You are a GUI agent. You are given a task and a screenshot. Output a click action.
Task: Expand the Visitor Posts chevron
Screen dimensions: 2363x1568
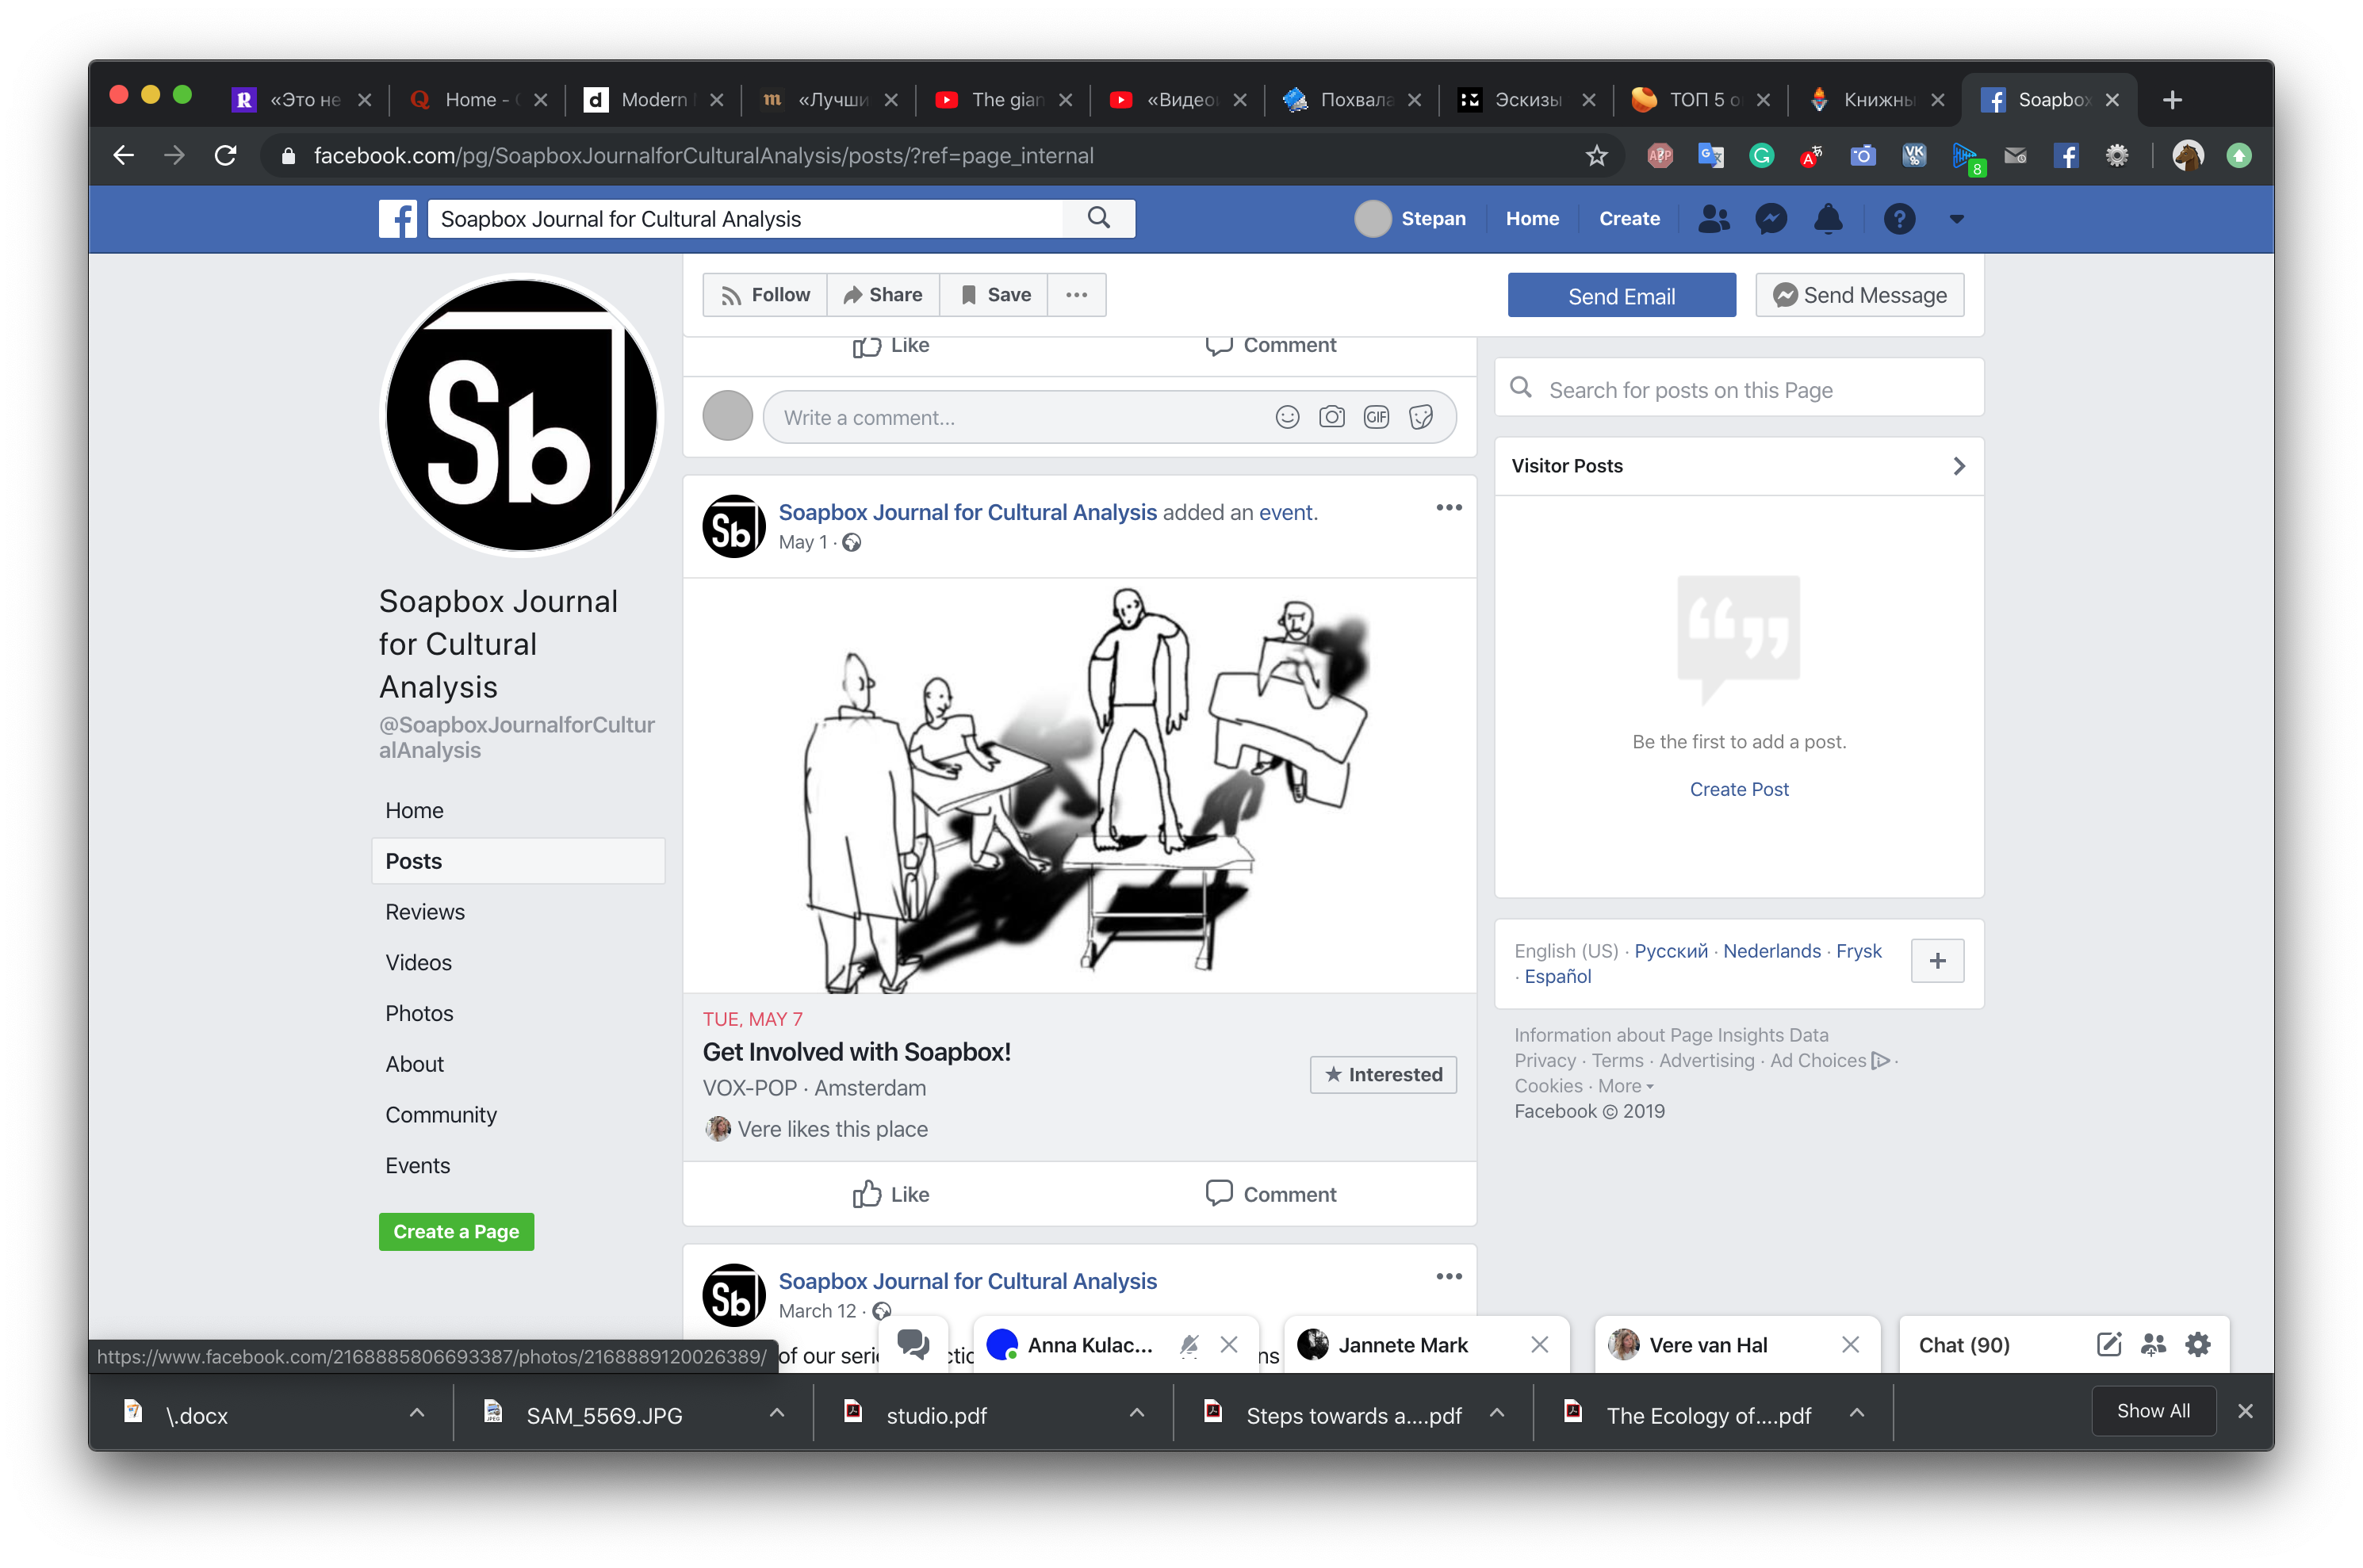(1958, 466)
